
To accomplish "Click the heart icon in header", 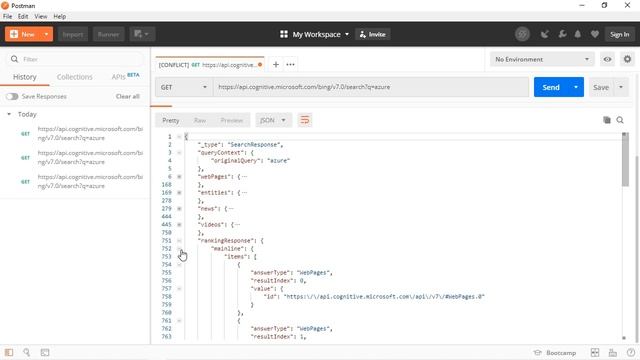I will point(595,34).
